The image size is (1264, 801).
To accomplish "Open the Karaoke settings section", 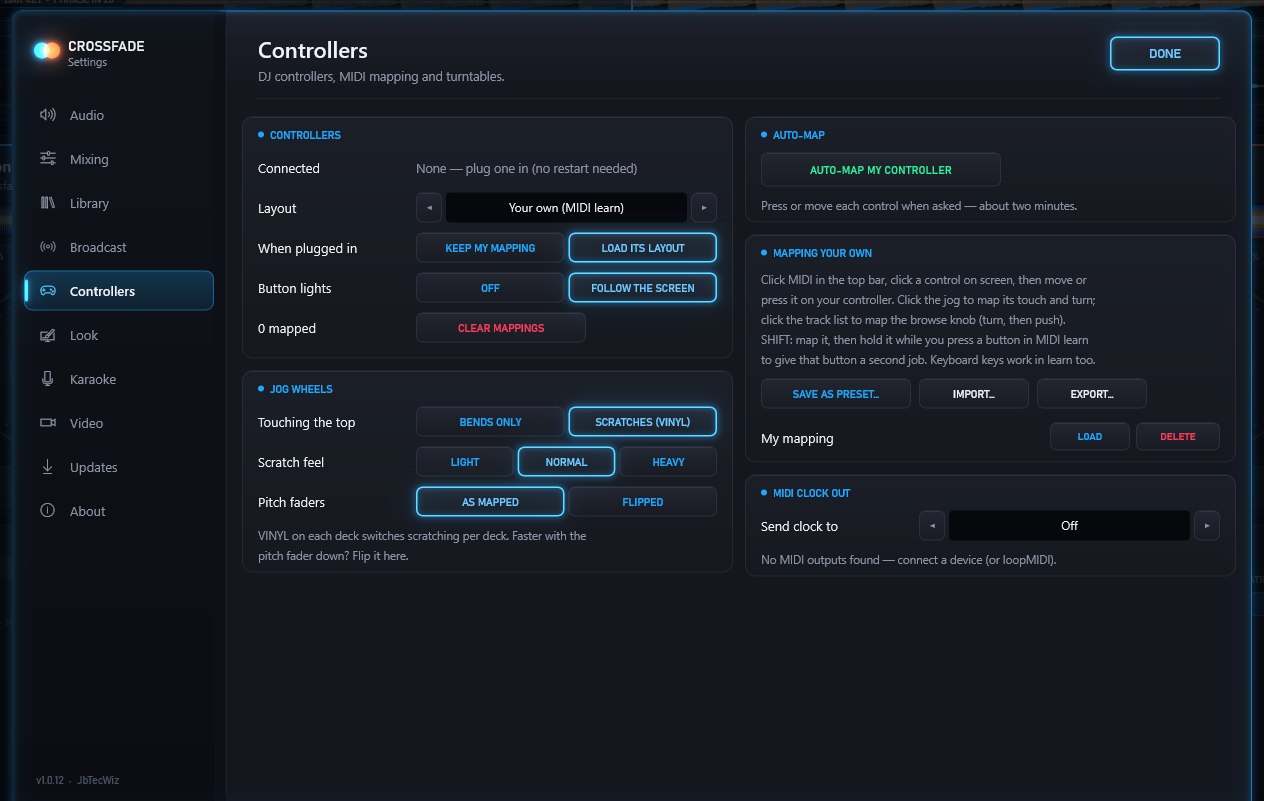I will [119, 379].
